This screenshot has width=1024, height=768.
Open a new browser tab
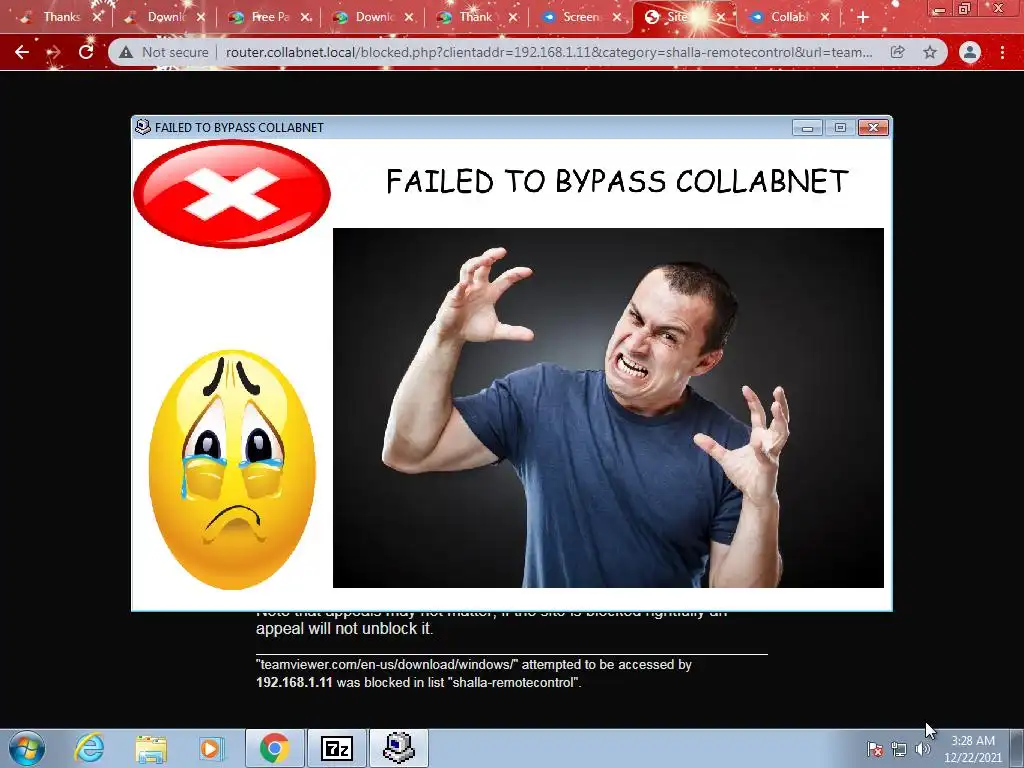click(x=863, y=18)
